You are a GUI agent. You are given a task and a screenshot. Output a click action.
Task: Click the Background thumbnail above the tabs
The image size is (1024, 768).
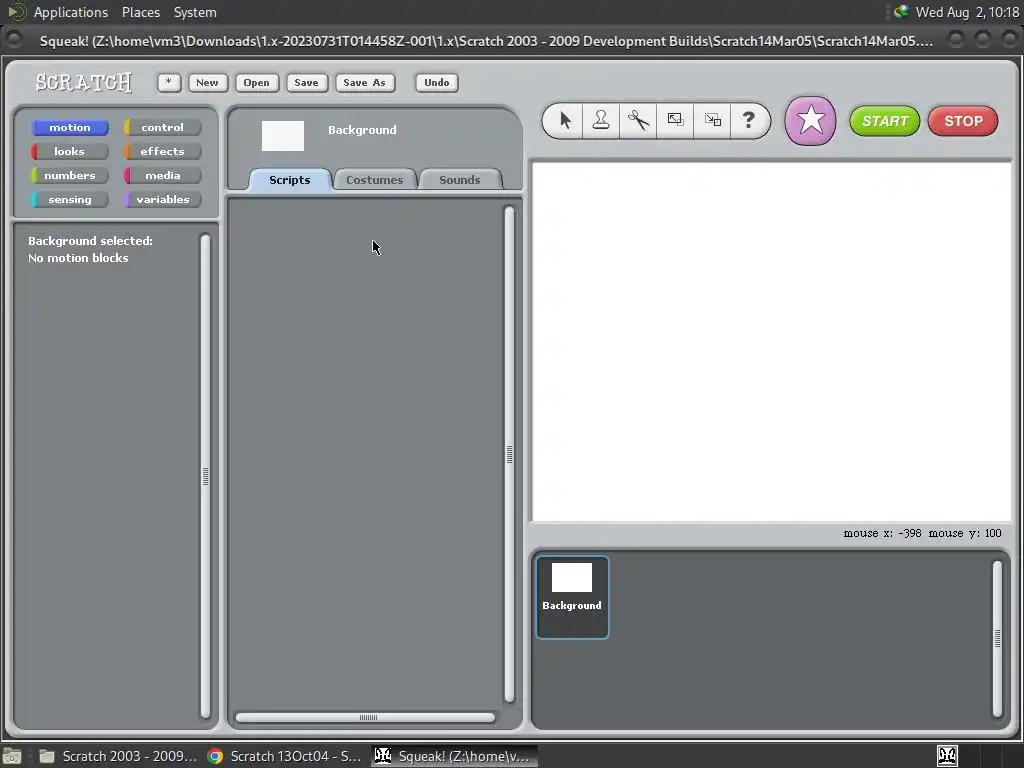tap(283, 136)
